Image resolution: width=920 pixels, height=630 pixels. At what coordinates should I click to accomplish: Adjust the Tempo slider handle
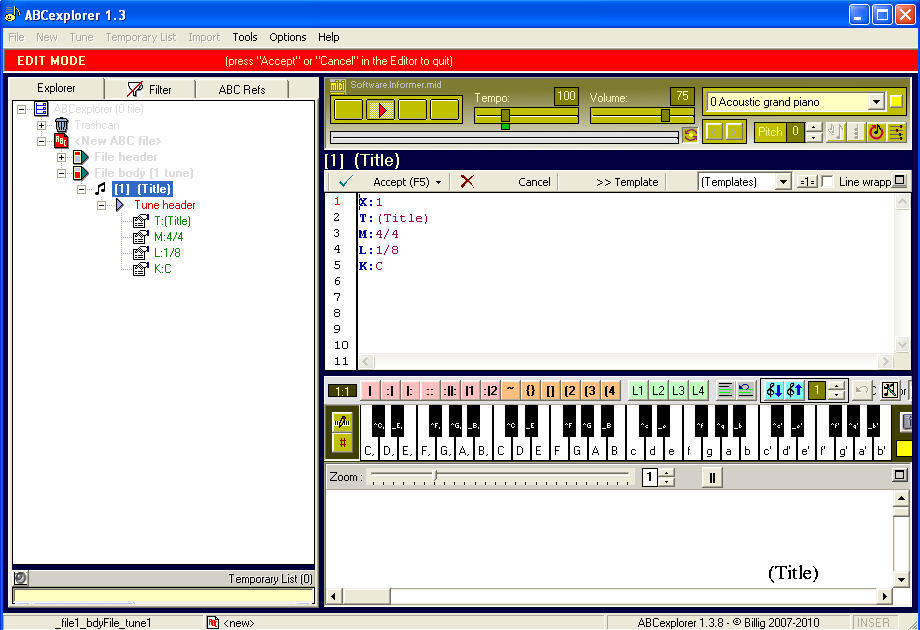point(505,115)
